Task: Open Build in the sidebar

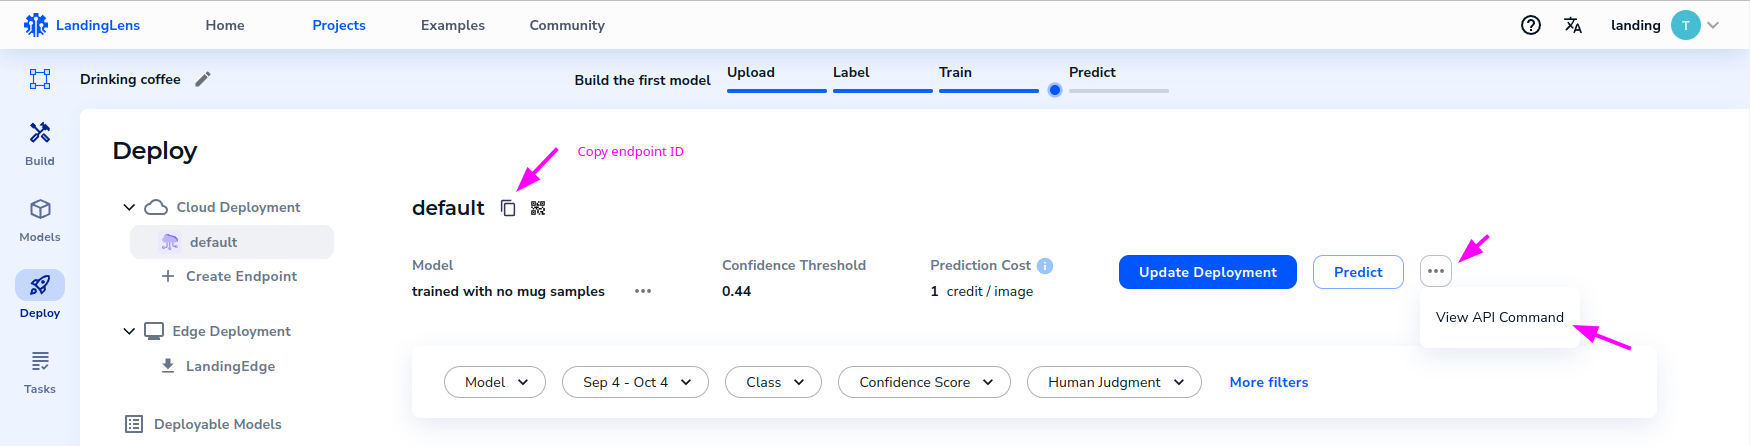Action: [40, 144]
